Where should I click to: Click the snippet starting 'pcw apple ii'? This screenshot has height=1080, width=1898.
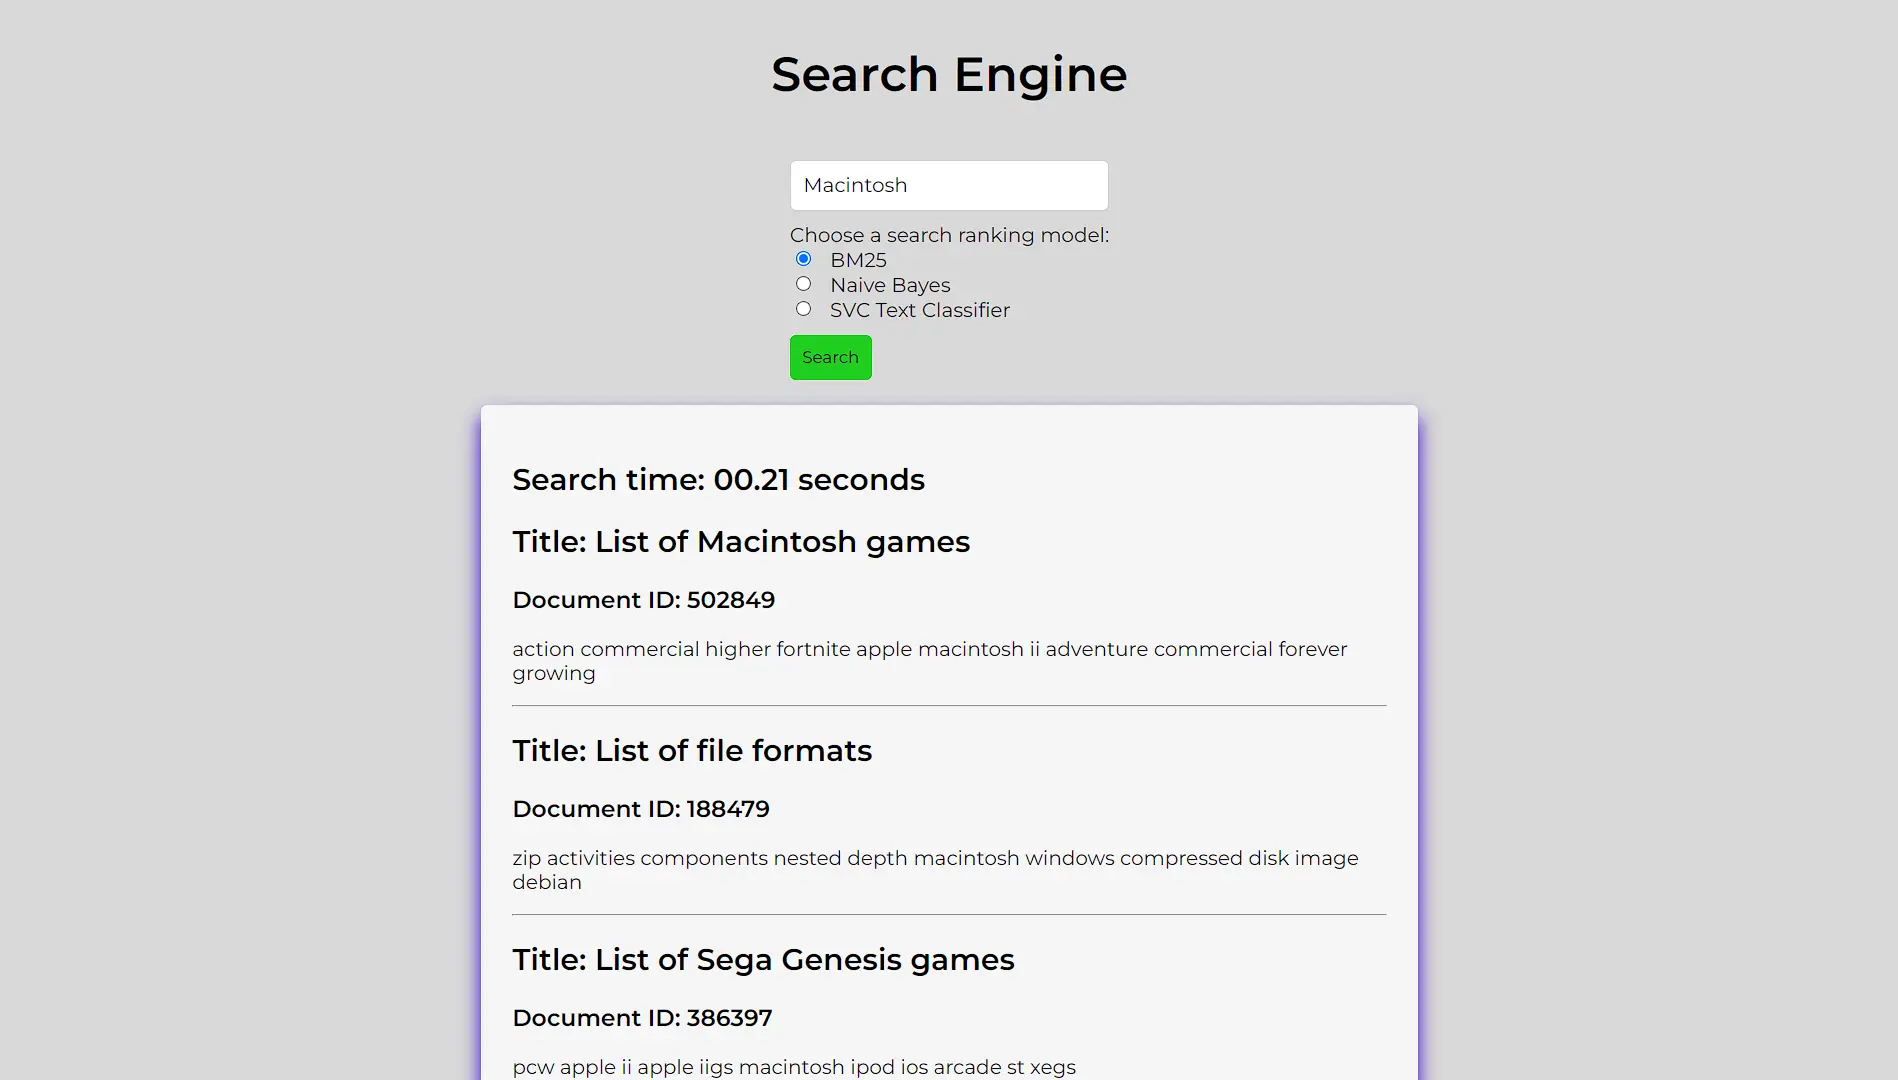pyautogui.click(x=794, y=1067)
